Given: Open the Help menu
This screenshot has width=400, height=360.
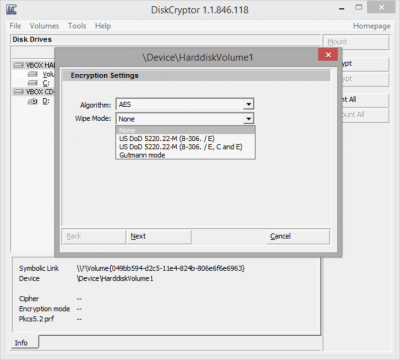Looking at the screenshot, I should coord(103,26).
